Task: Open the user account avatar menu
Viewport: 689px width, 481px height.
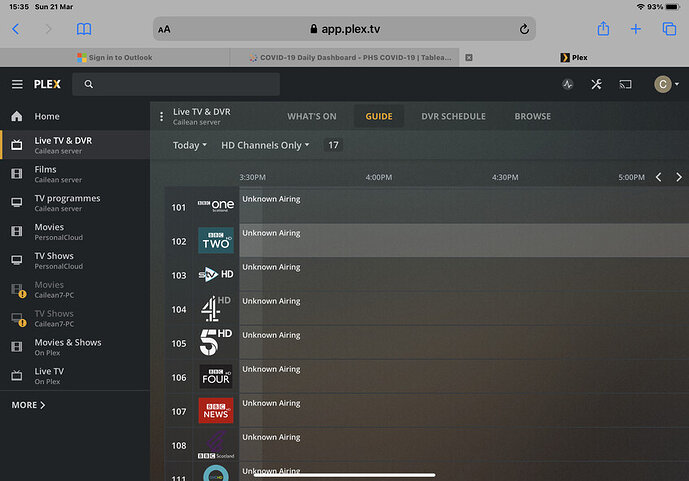Action: click(666, 84)
